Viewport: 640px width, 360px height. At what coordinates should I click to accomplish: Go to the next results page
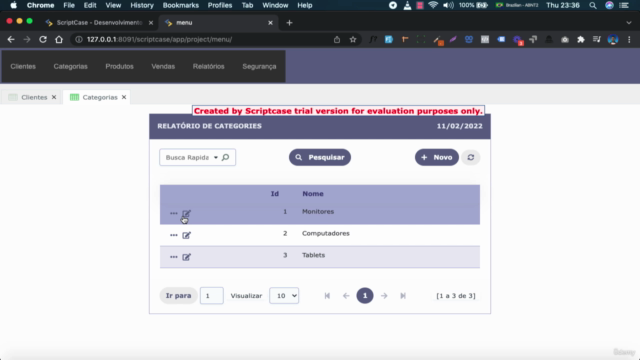(x=384, y=296)
